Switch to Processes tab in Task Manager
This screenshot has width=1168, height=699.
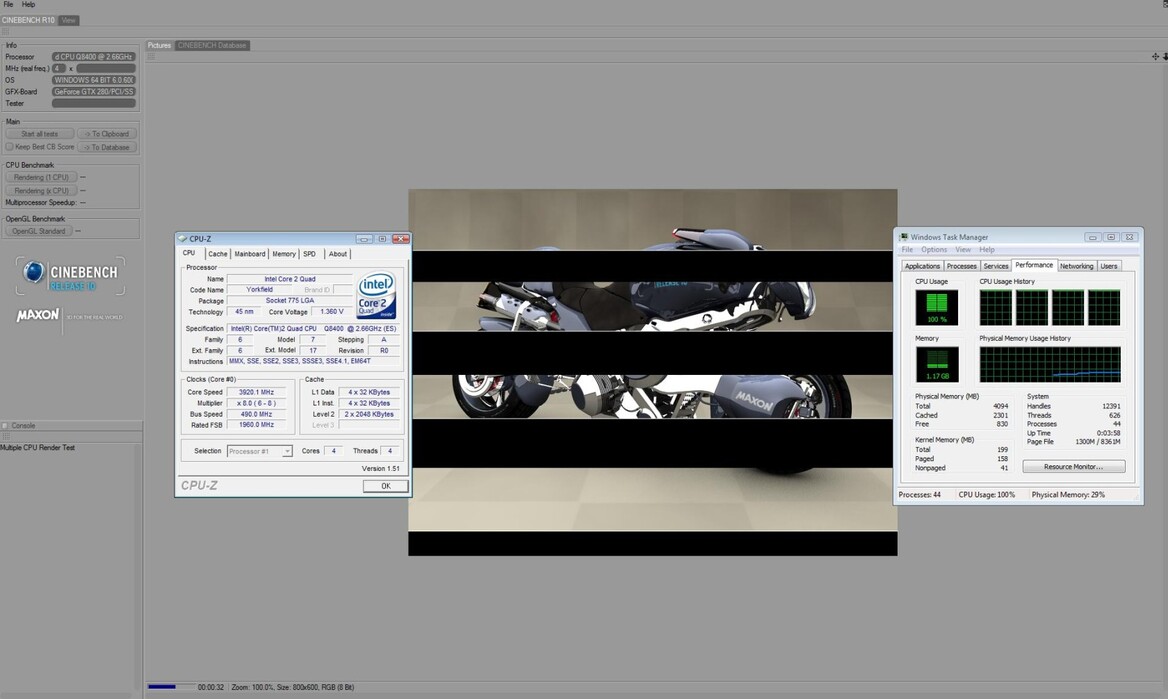962,266
